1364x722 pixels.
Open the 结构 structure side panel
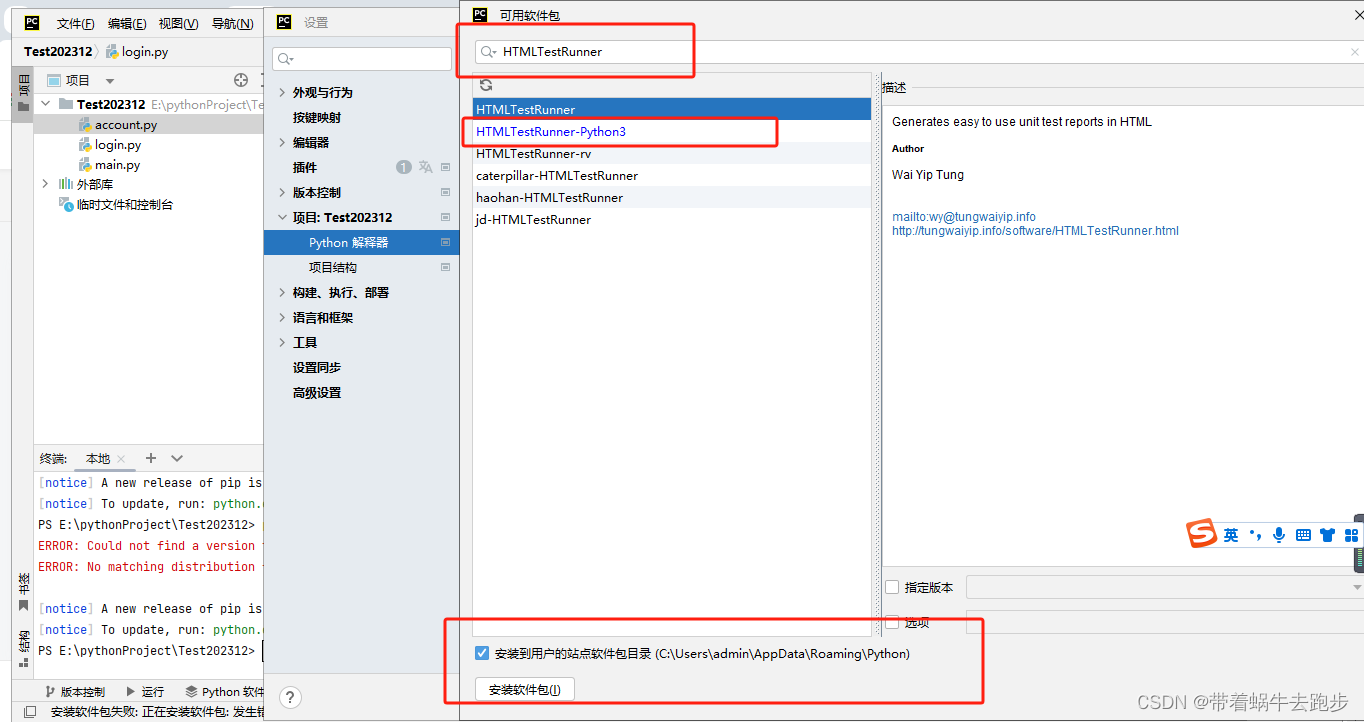click(x=23, y=646)
